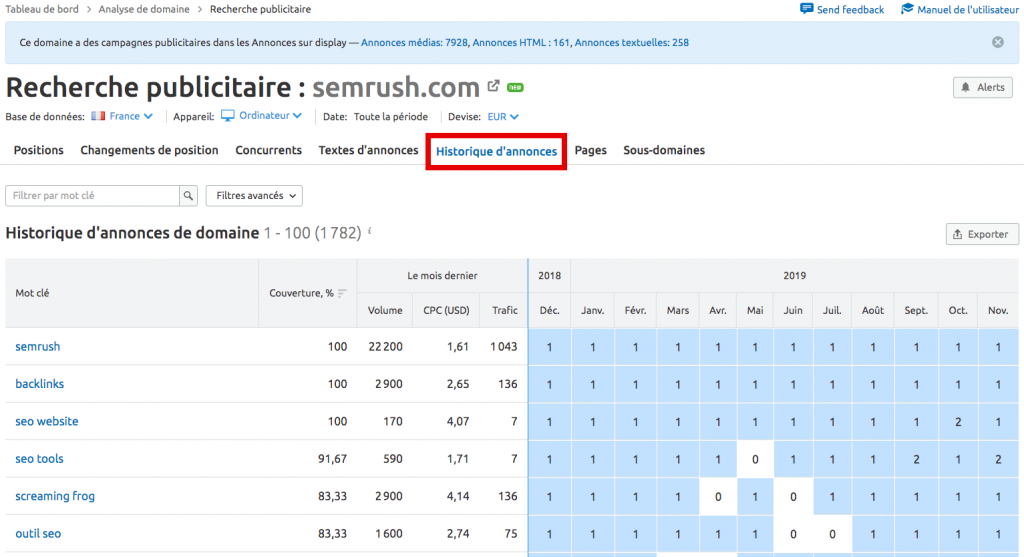Open semrush.com via the external link icon
The width and height of the screenshot is (1024, 557).
click(x=494, y=86)
